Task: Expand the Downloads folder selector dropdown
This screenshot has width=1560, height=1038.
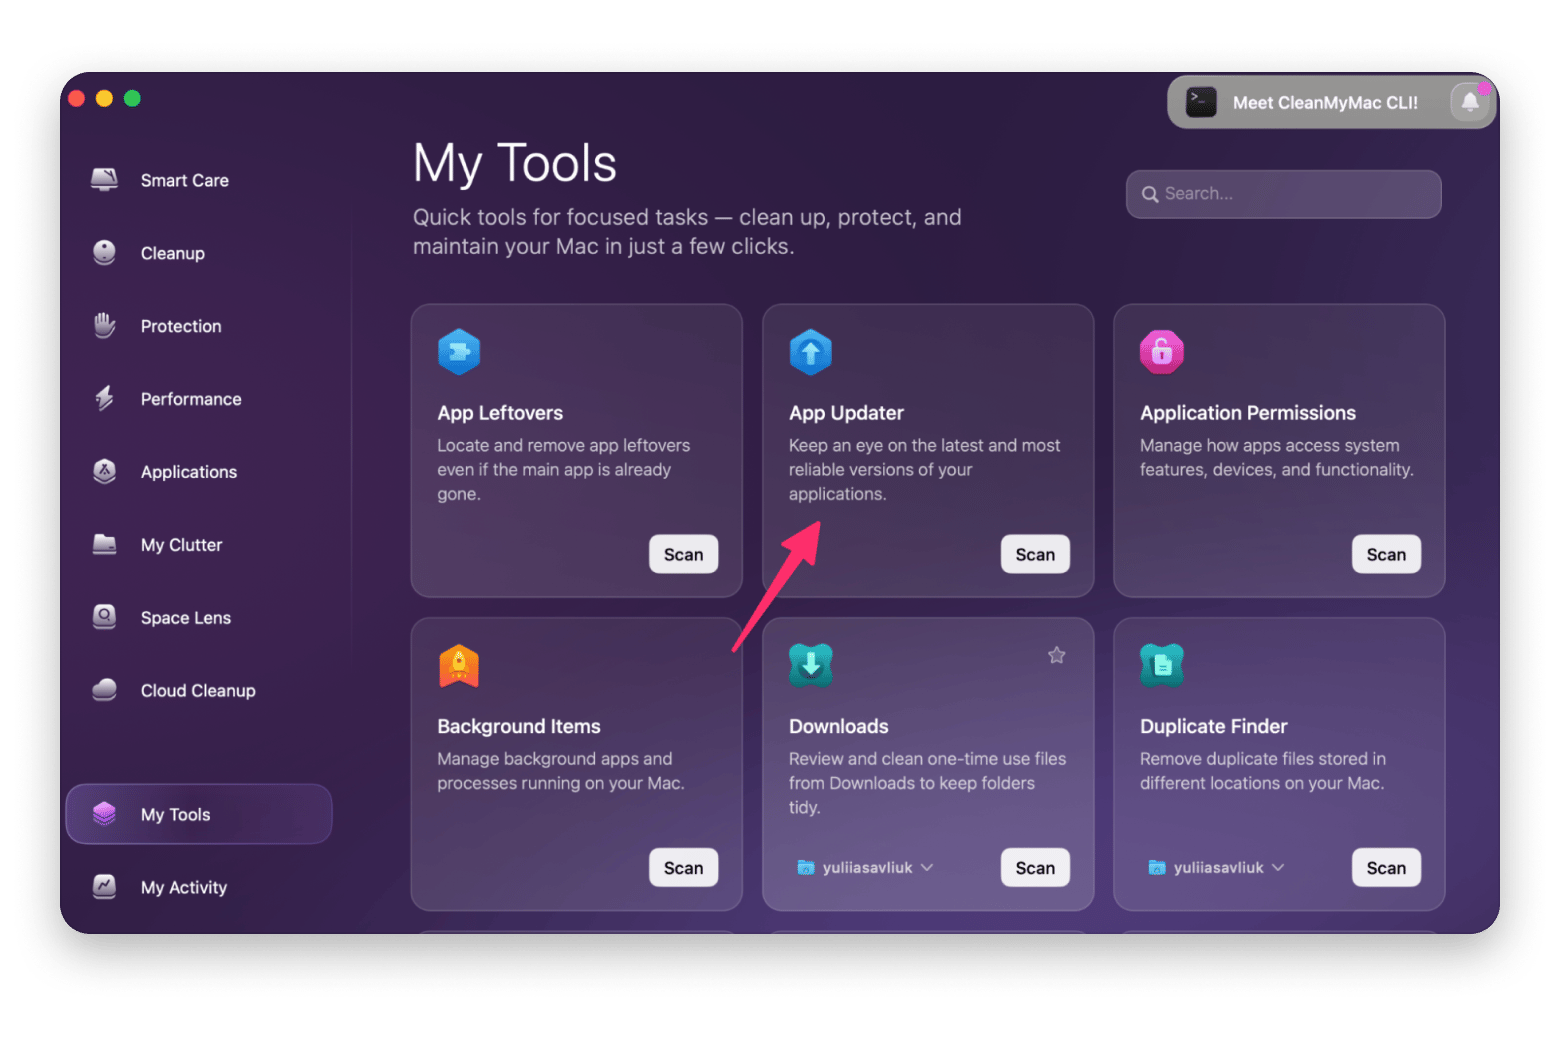Action: coord(866,868)
